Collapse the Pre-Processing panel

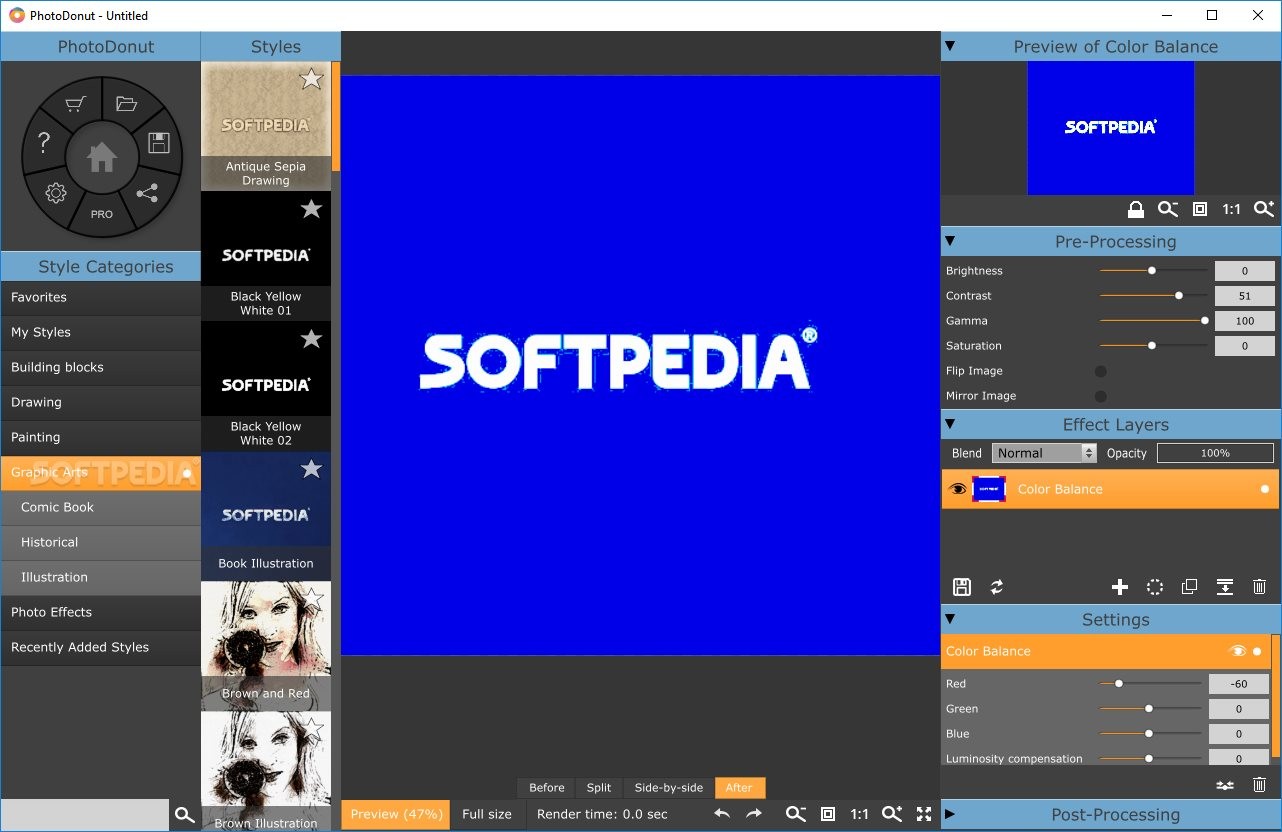950,241
